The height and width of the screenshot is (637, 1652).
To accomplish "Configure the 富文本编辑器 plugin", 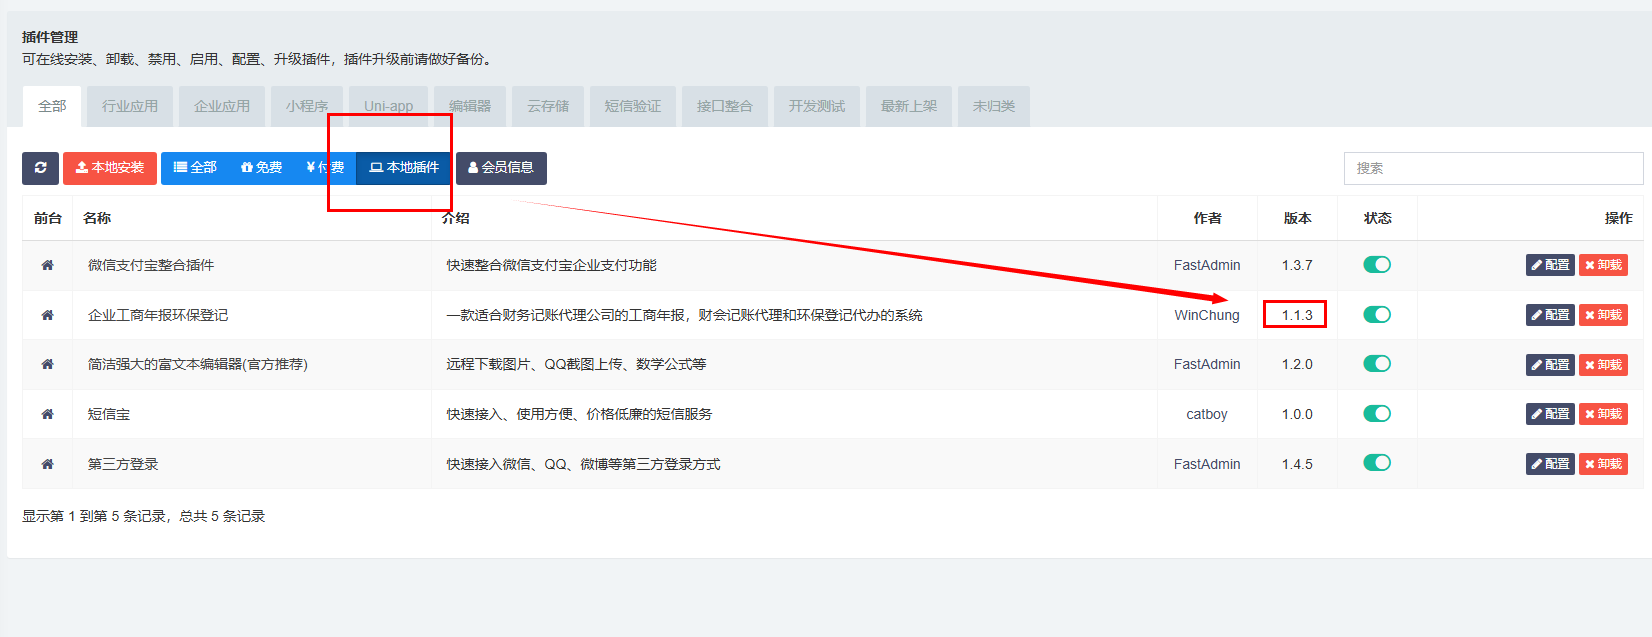I will [x=1550, y=365].
